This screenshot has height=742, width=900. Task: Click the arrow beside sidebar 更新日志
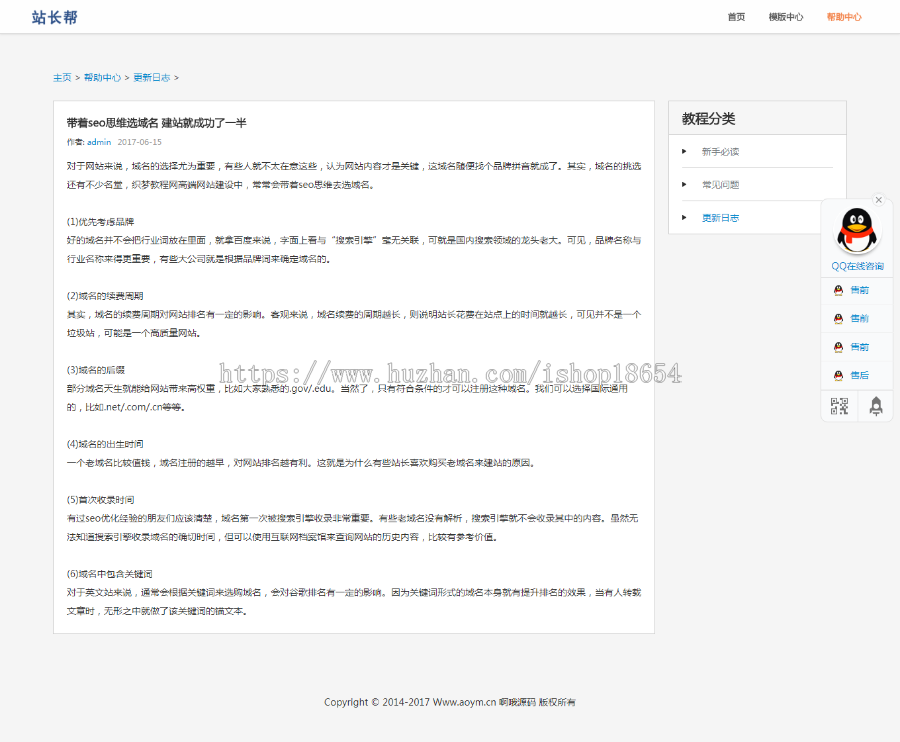point(684,217)
